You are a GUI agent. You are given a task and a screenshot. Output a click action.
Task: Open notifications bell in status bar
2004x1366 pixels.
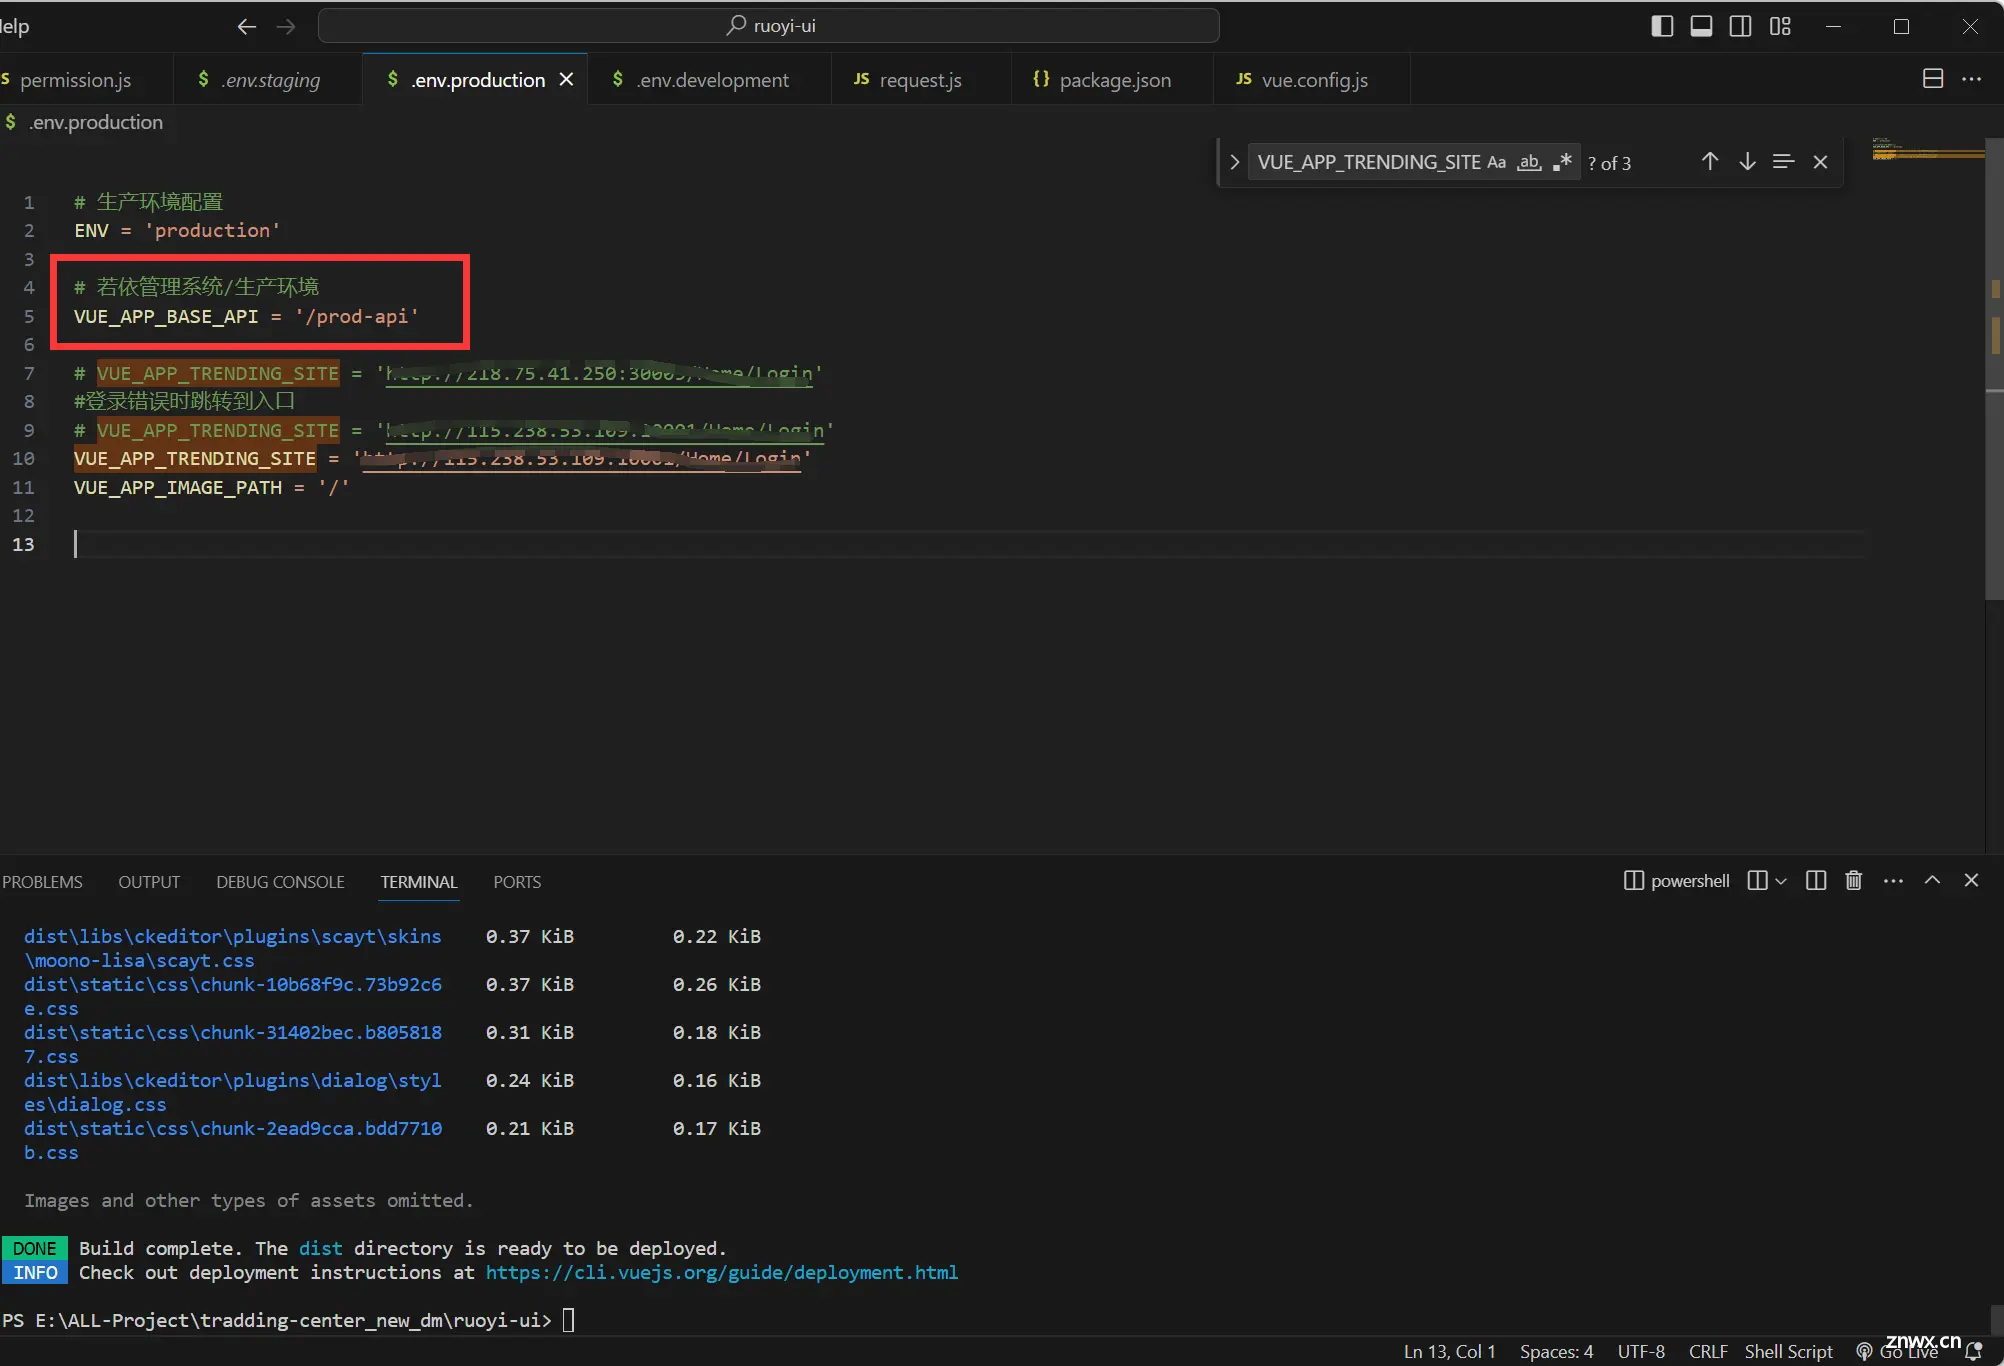(1974, 1352)
